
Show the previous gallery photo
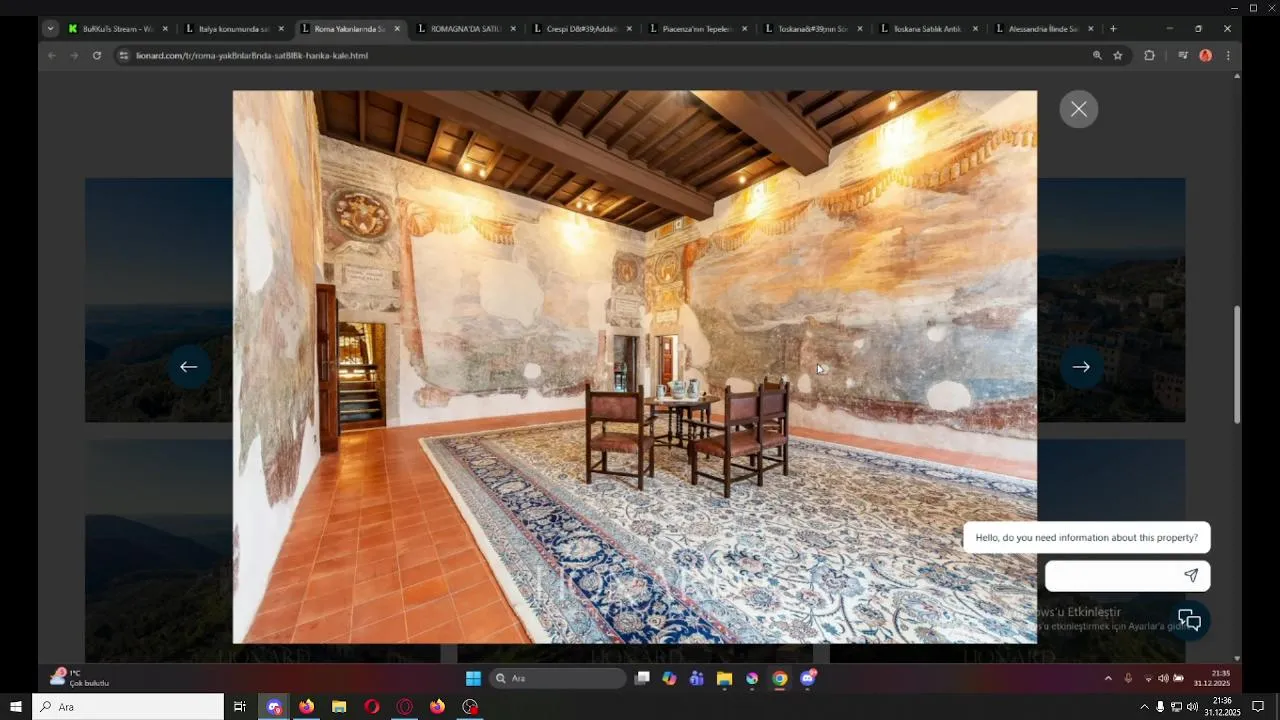tap(189, 367)
